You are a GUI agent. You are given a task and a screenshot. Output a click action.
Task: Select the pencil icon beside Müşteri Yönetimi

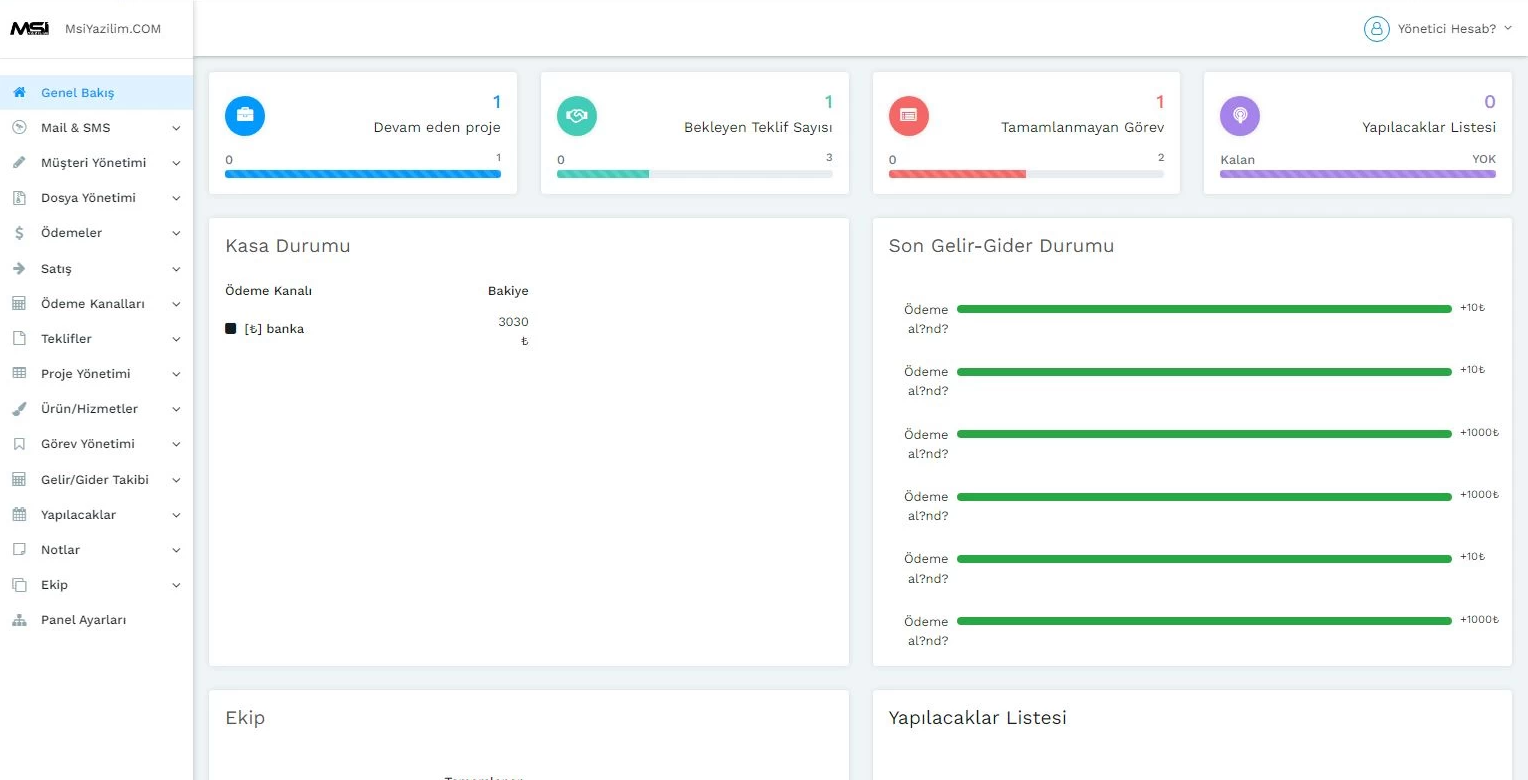18,162
